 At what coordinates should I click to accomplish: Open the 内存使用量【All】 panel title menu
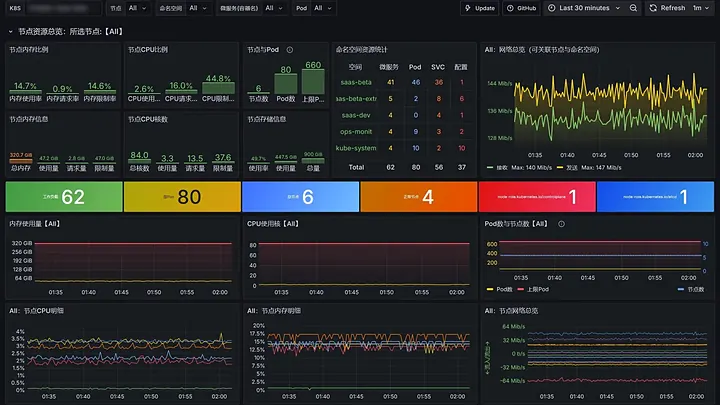[35, 224]
